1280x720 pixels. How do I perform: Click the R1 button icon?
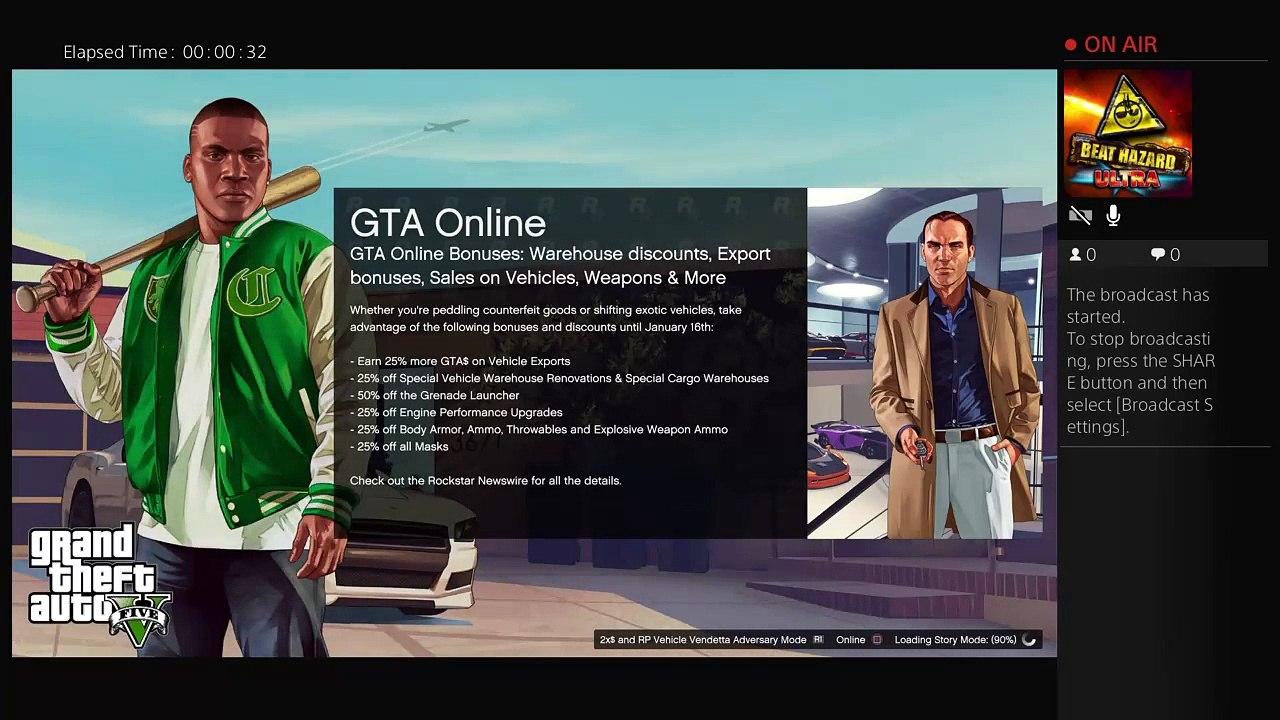click(818, 640)
